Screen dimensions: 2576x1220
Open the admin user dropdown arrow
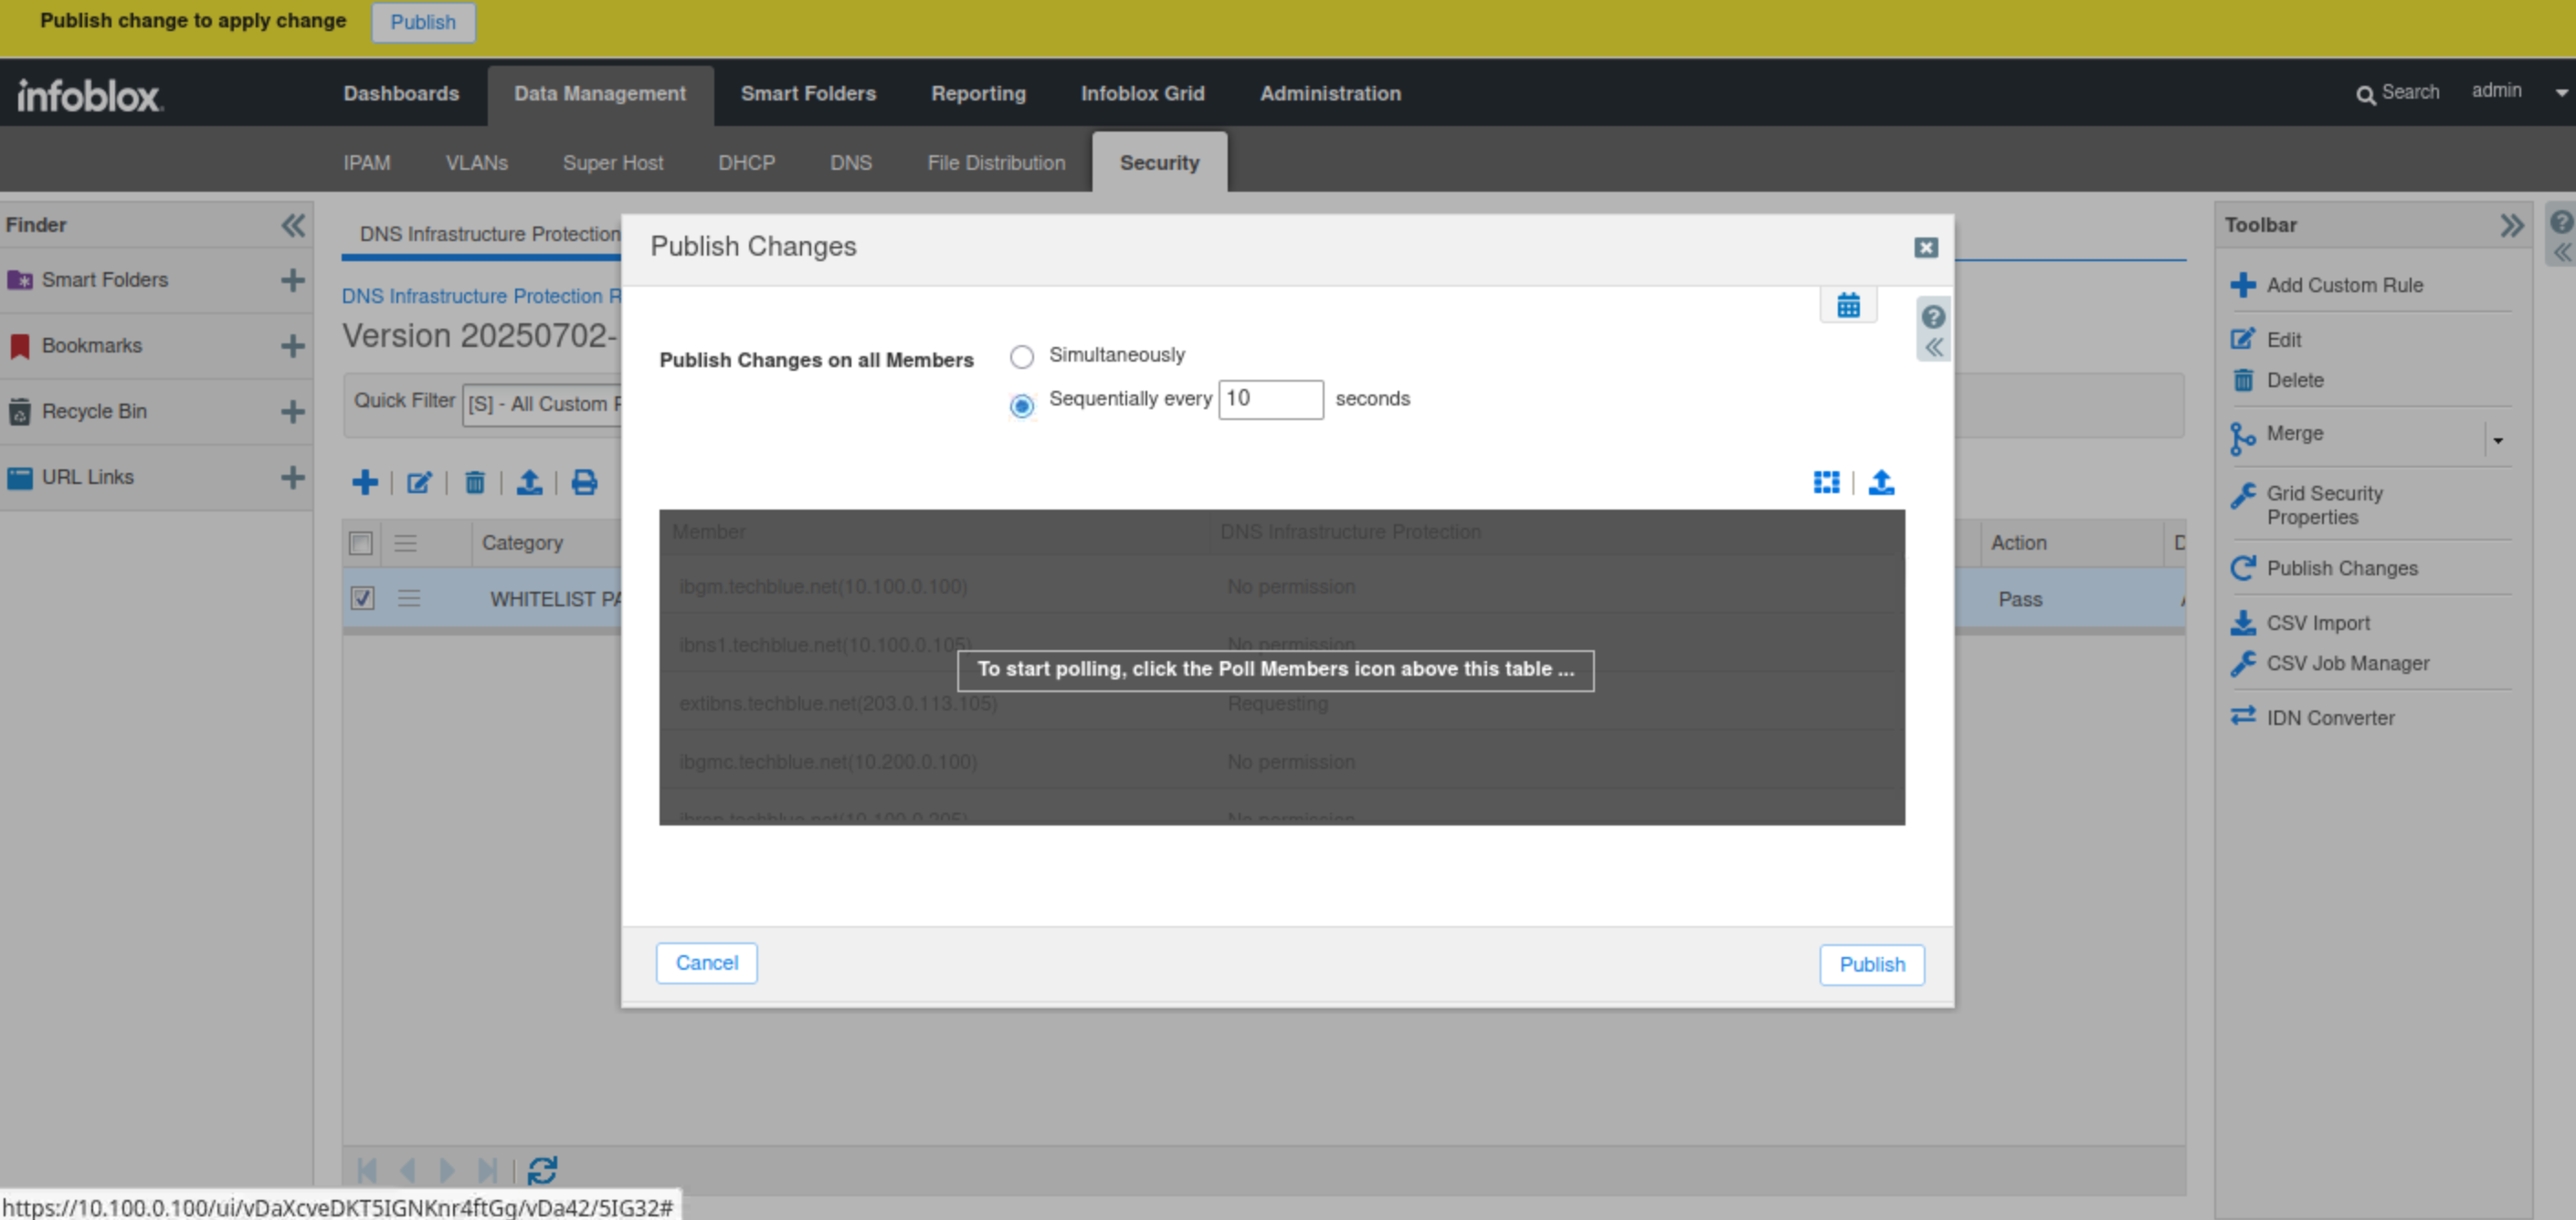[x=2561, y=93]
